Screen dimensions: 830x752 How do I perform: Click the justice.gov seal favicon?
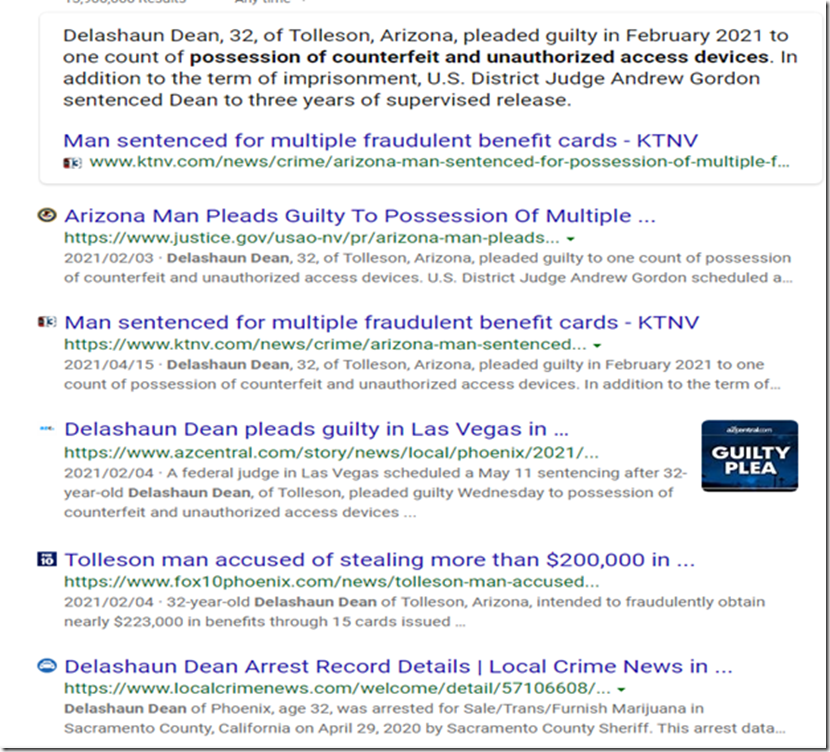tap(46, 215)
